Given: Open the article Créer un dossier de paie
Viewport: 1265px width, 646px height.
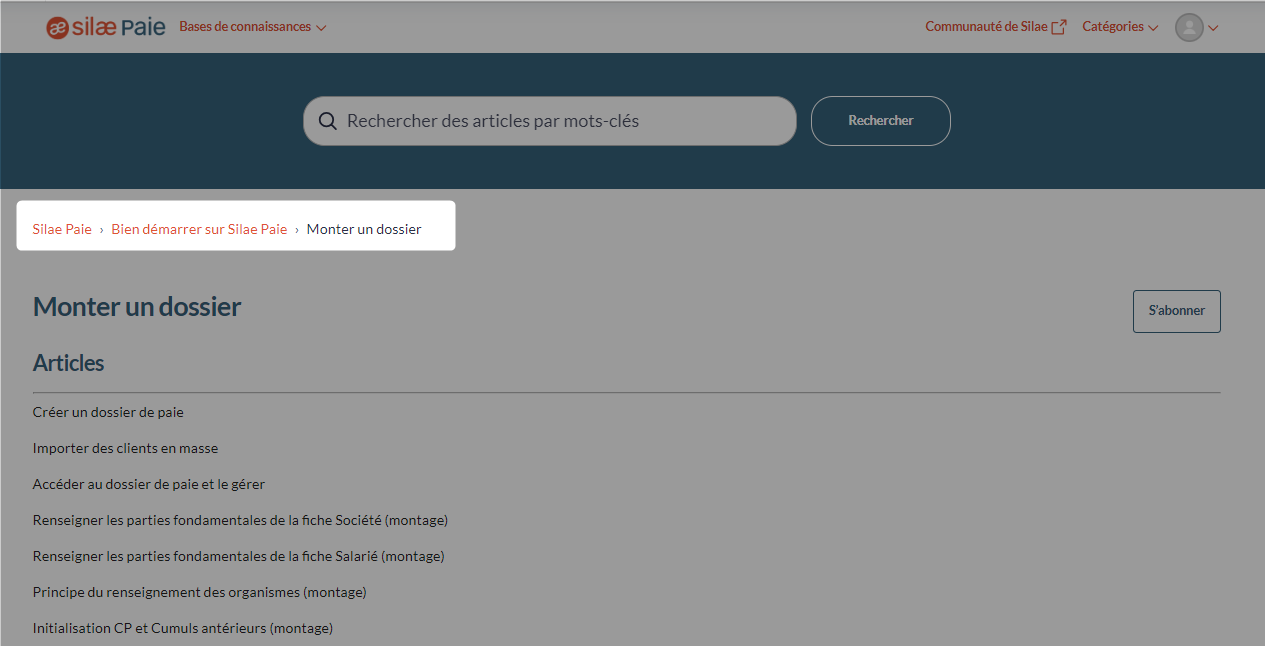Looking at the screenshot, I should tap(108, 411).
